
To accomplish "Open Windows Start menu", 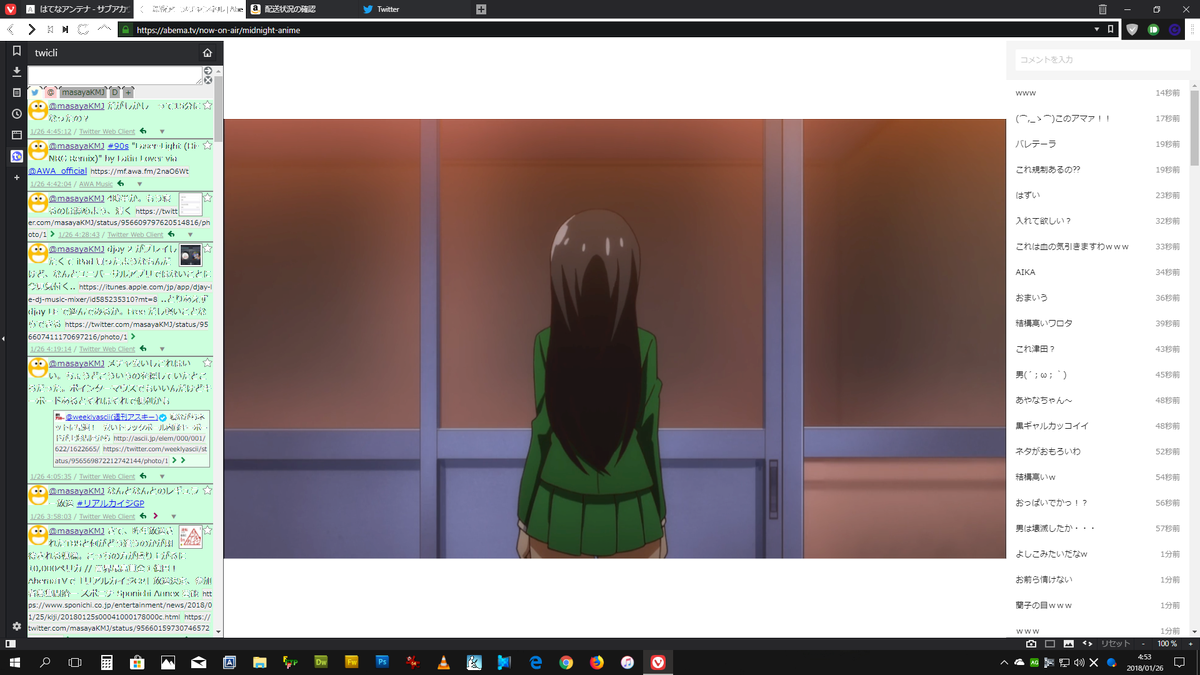I will click(14, 662).
